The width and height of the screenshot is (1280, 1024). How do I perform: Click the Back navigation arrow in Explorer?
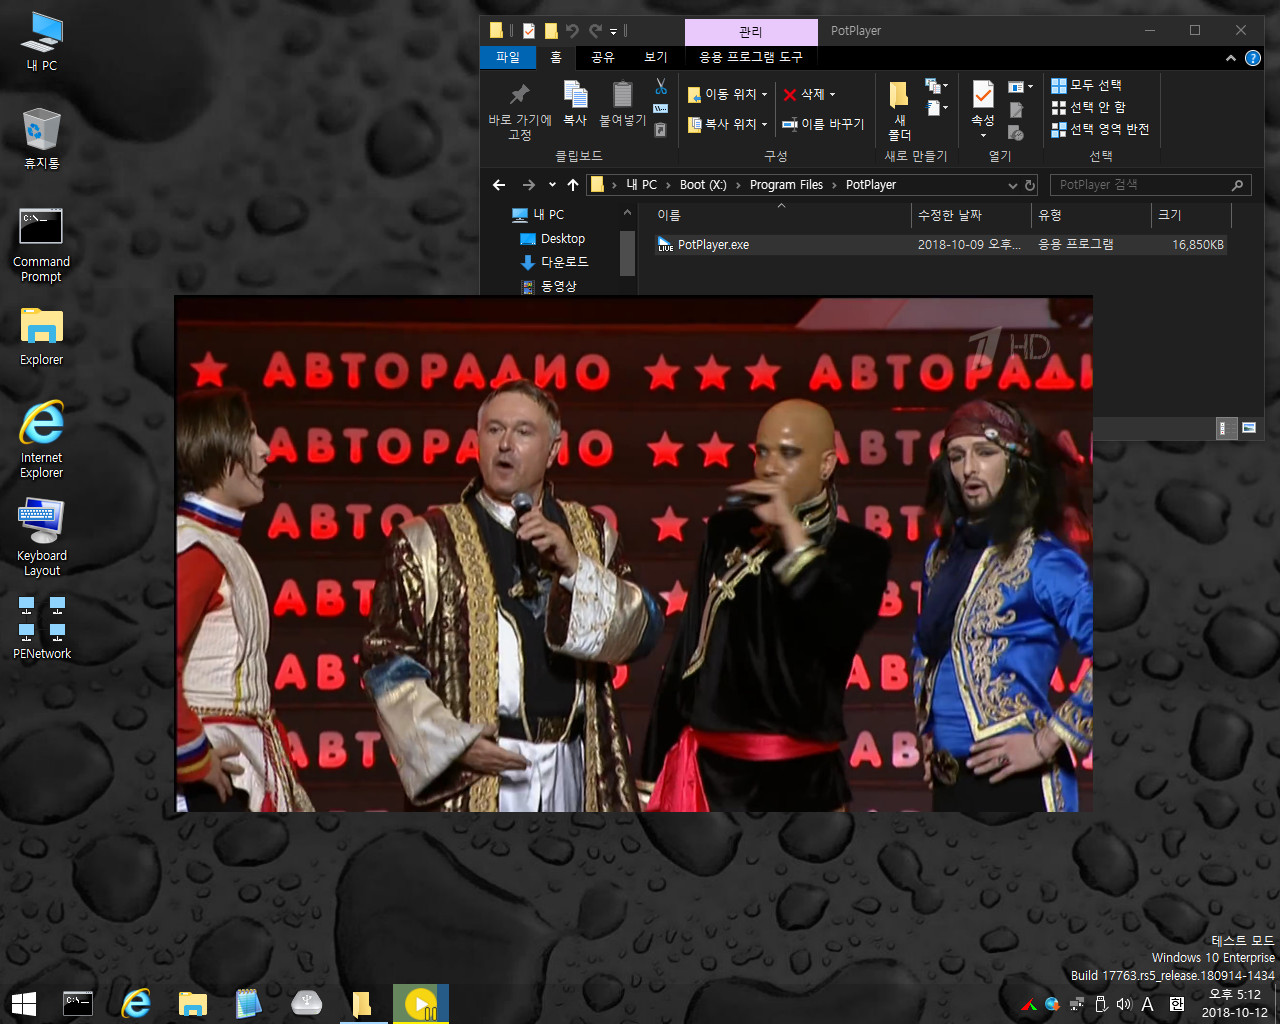coord(499,185)
